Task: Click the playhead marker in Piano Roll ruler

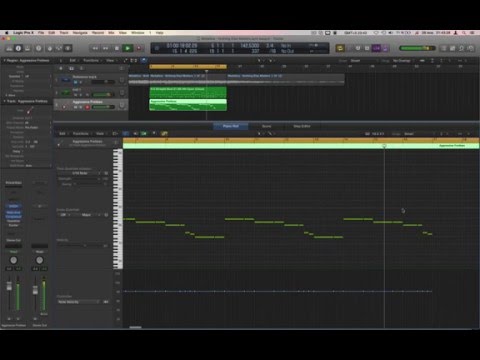Action: (384, 146)
